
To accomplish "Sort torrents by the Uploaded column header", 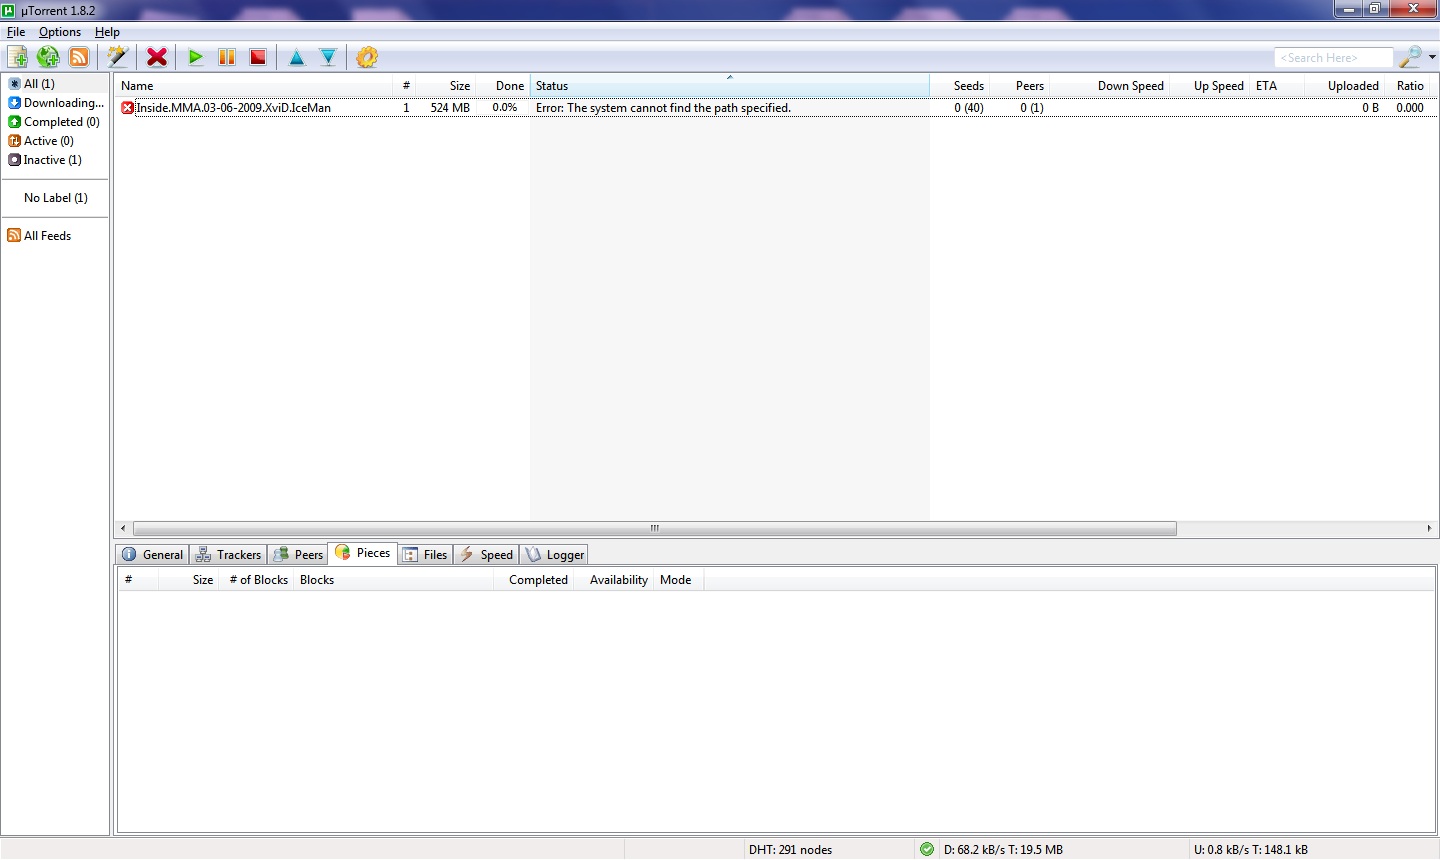I will [x=1345, y=86].
